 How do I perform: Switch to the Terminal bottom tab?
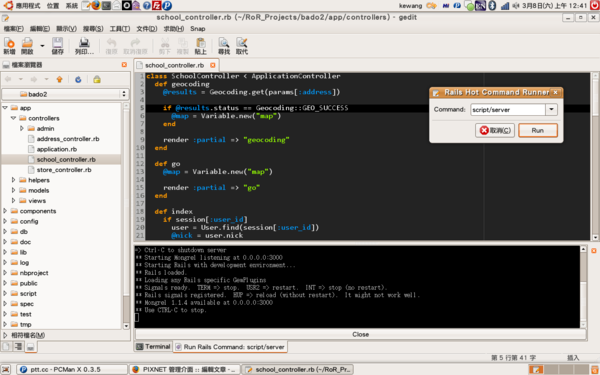click(x=153, y=347)
